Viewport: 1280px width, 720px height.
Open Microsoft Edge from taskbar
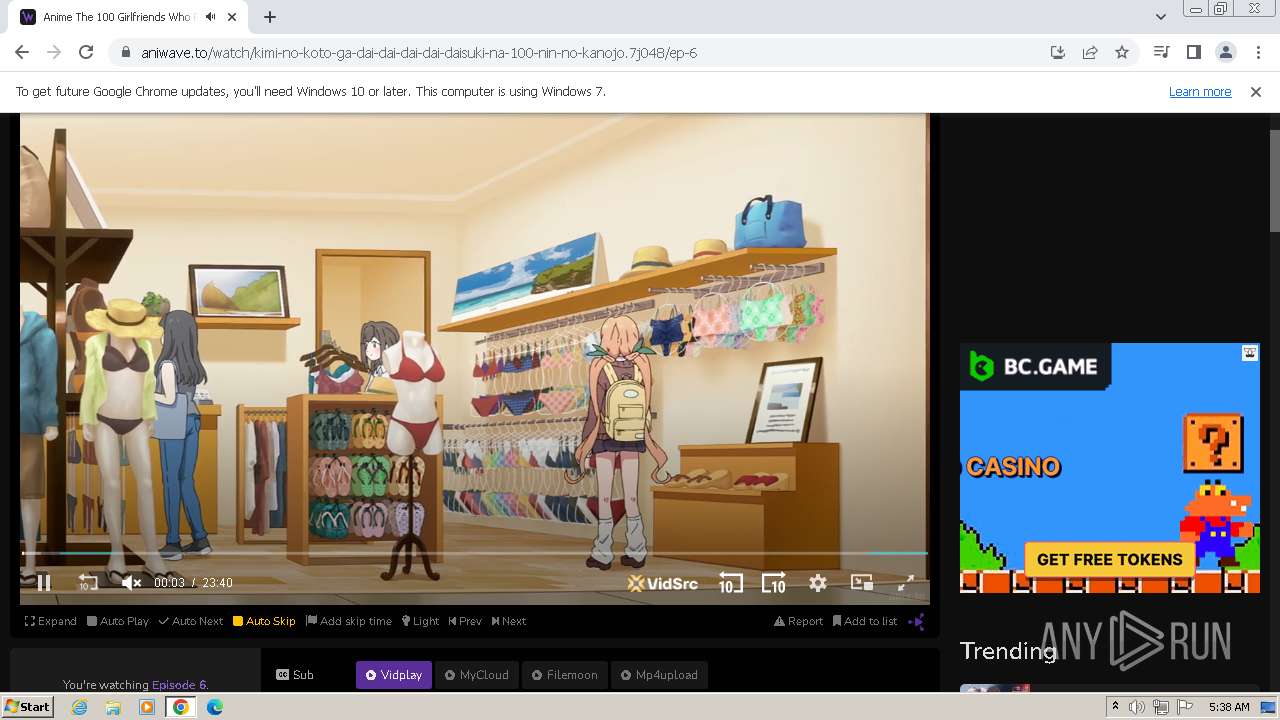click(x=215, y=707)
